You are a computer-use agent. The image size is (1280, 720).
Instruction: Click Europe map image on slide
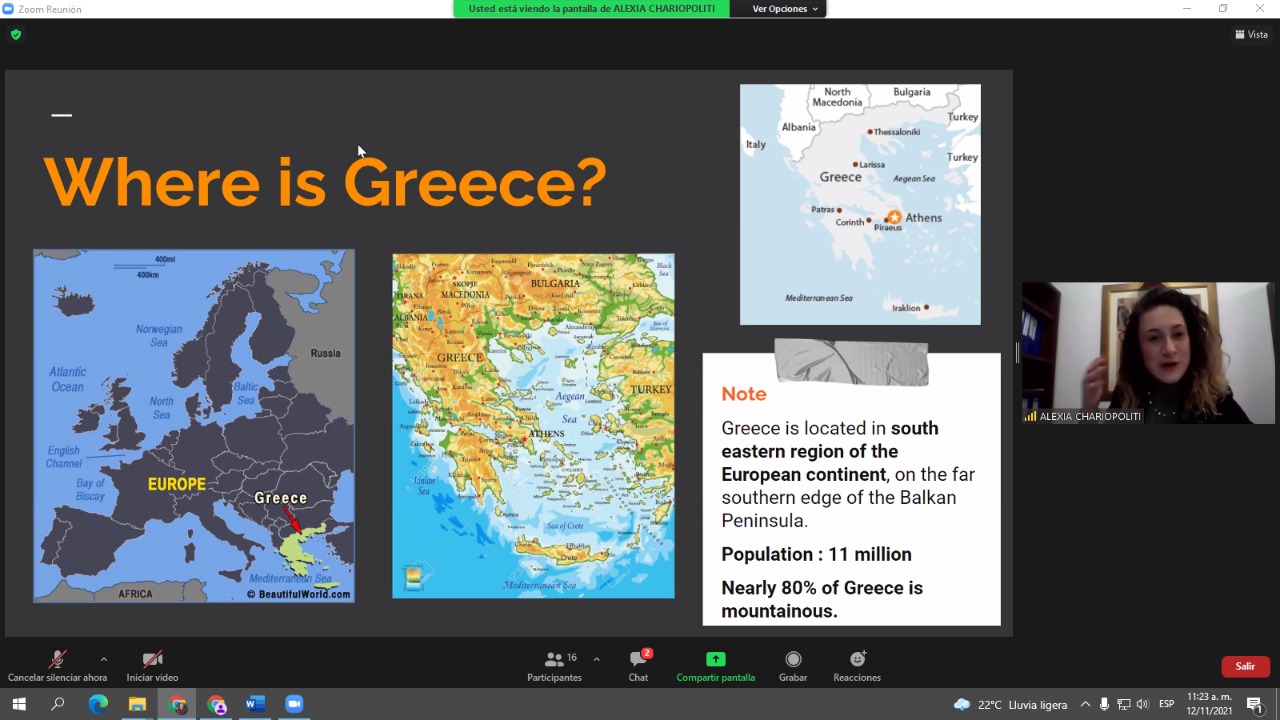[194, 426]
